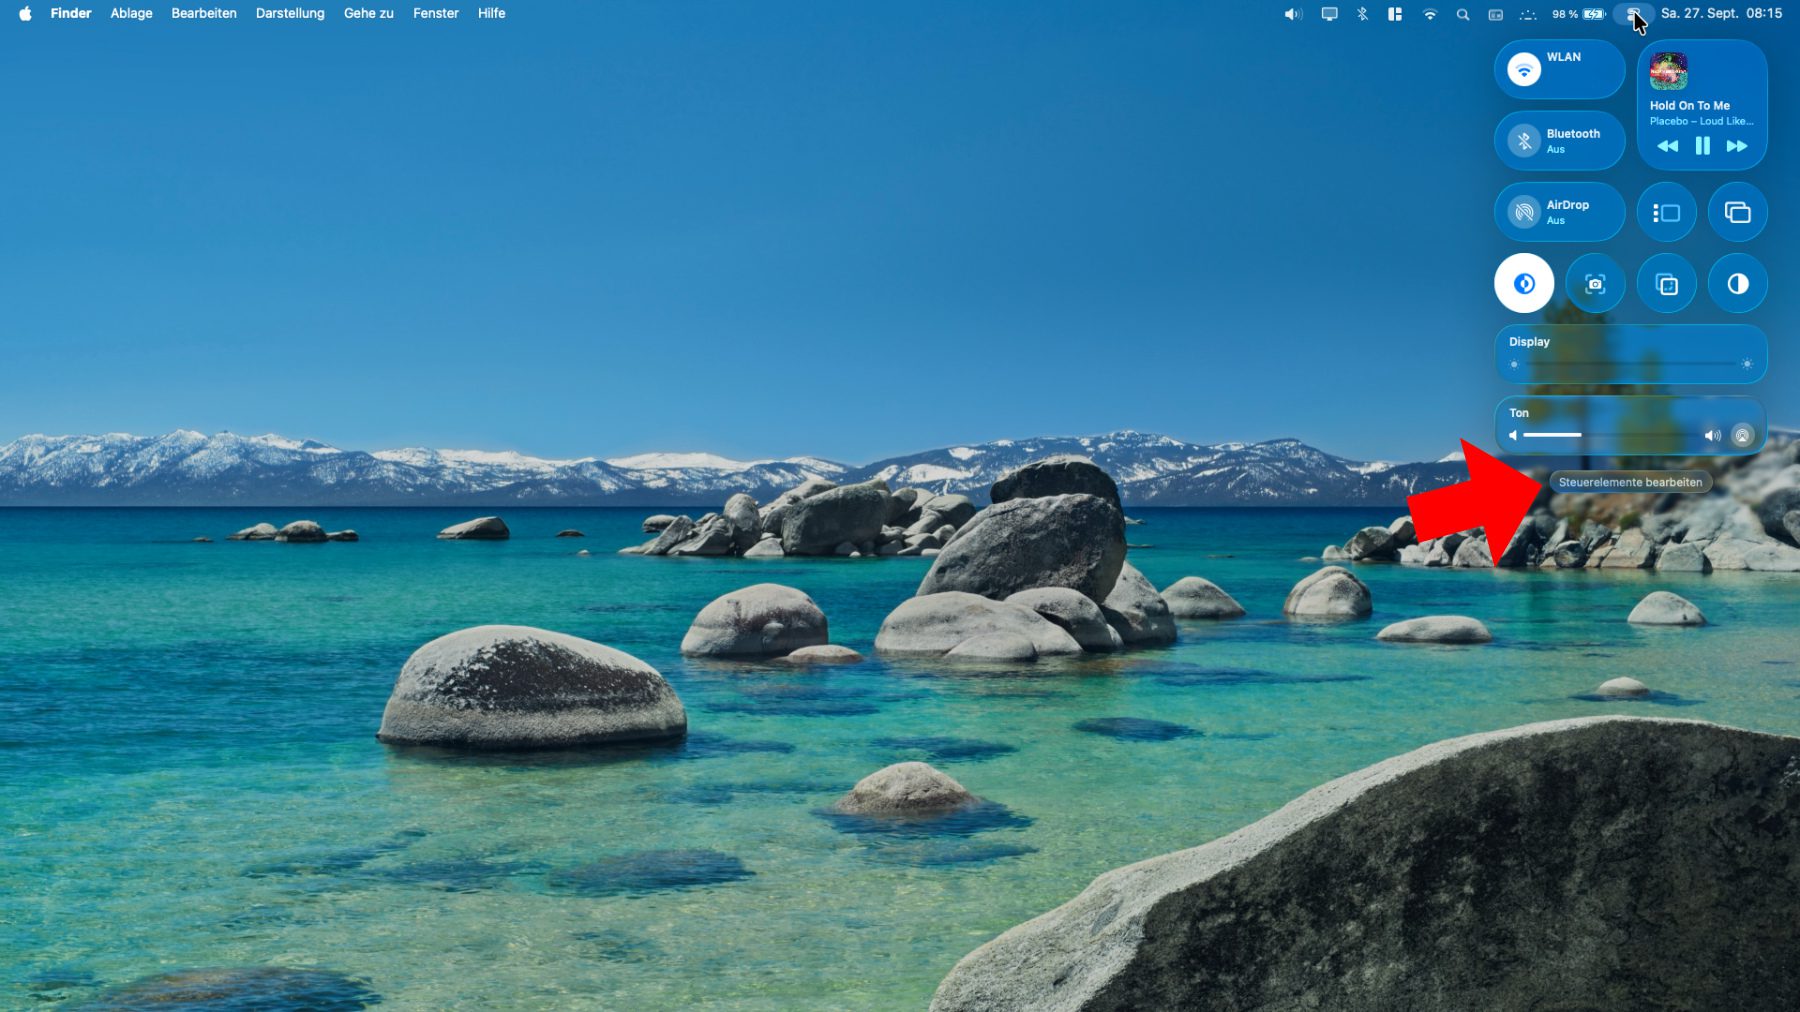Image resolution: width=1800 pixels, height=1012 pixels.
Task: Open the music recognition control
Action: (x=1666, y=284)
